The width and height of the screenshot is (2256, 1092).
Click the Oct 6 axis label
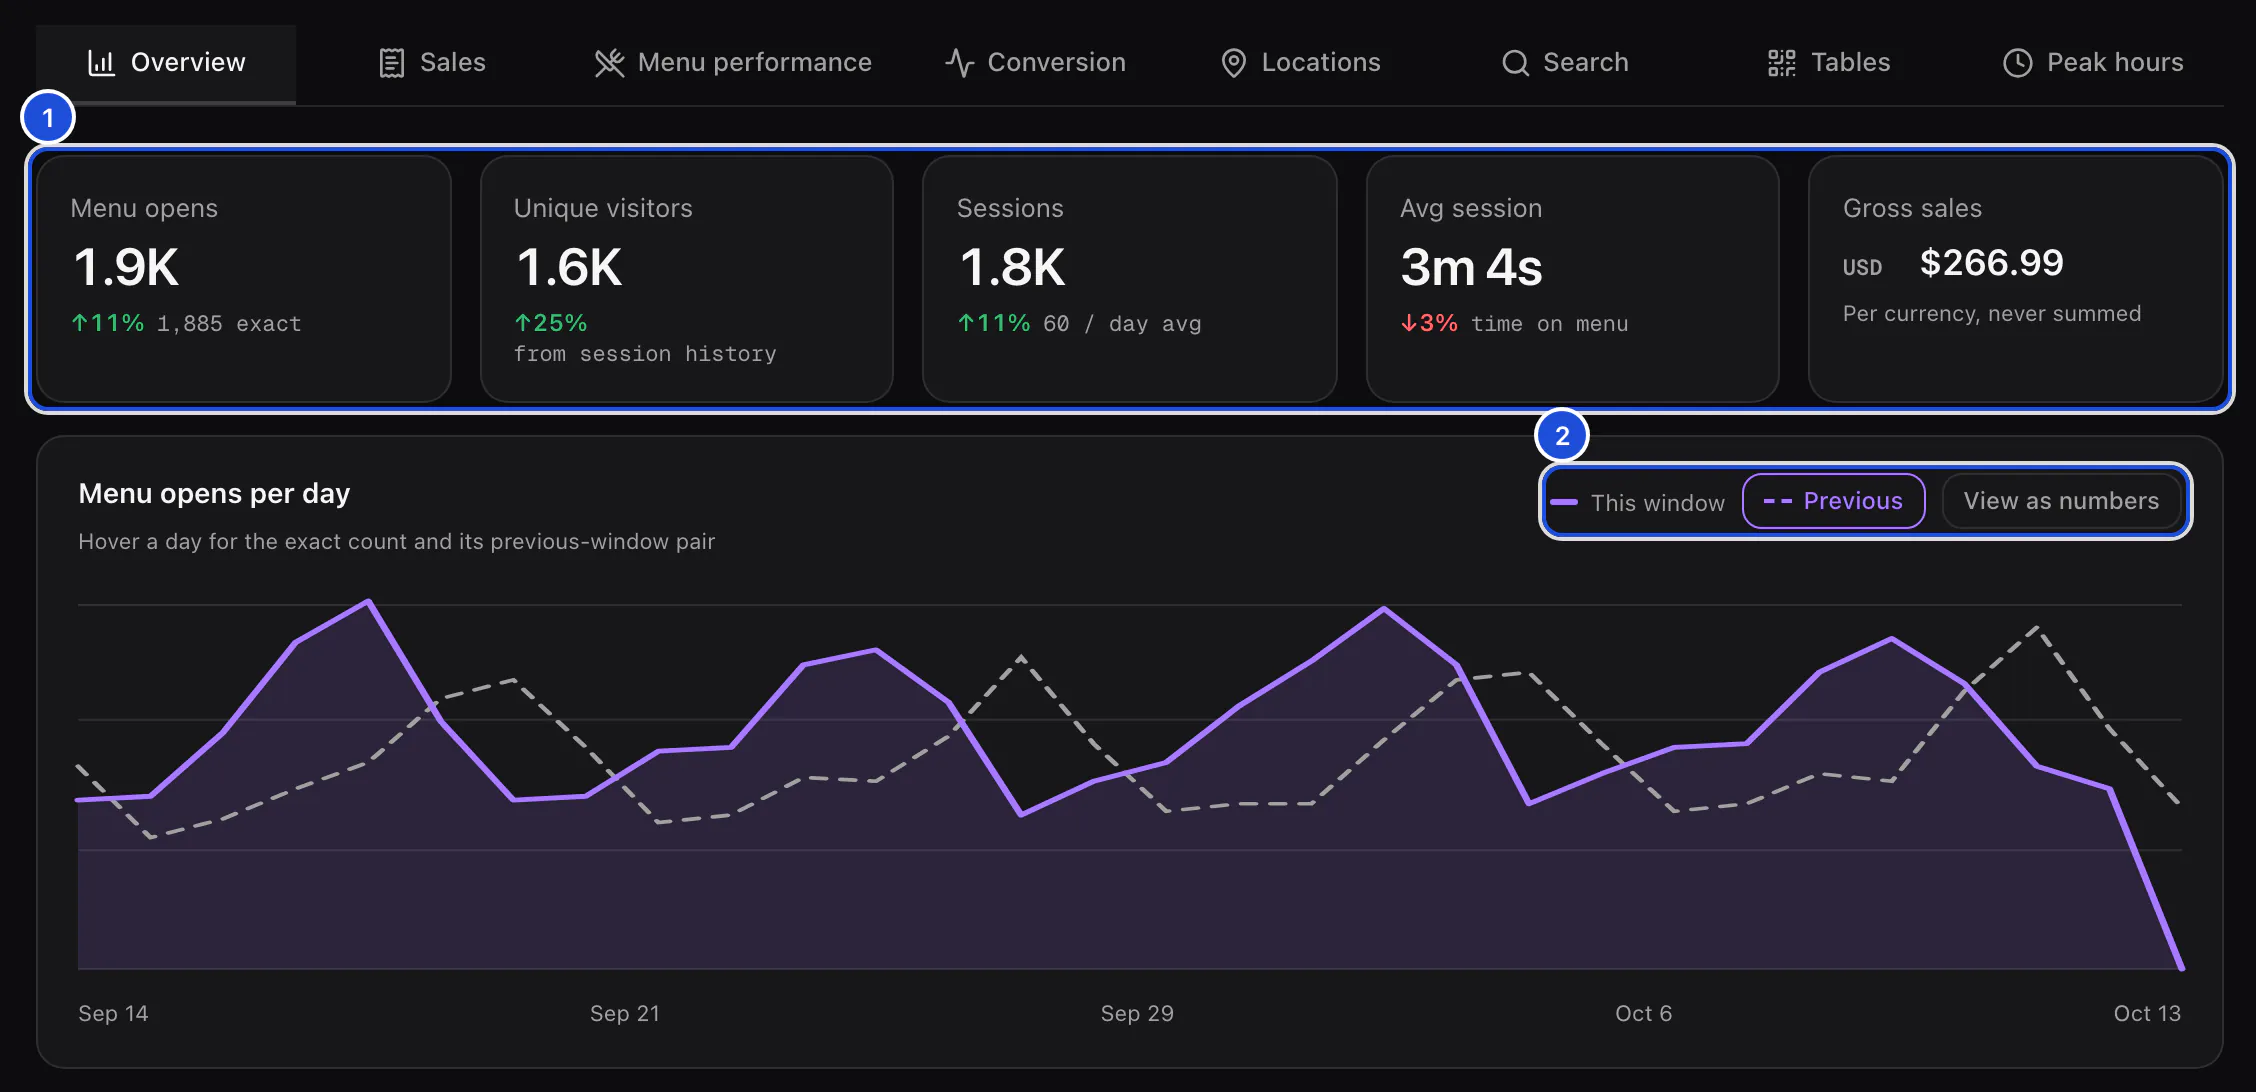coord(1644,1013)
